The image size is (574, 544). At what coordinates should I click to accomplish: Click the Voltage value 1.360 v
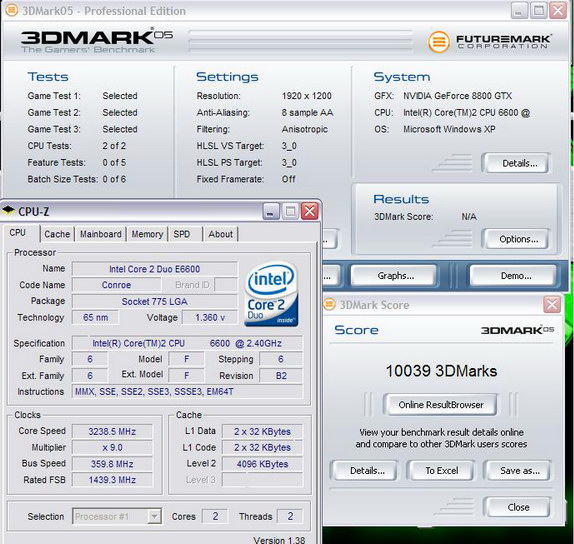[210, 318]
